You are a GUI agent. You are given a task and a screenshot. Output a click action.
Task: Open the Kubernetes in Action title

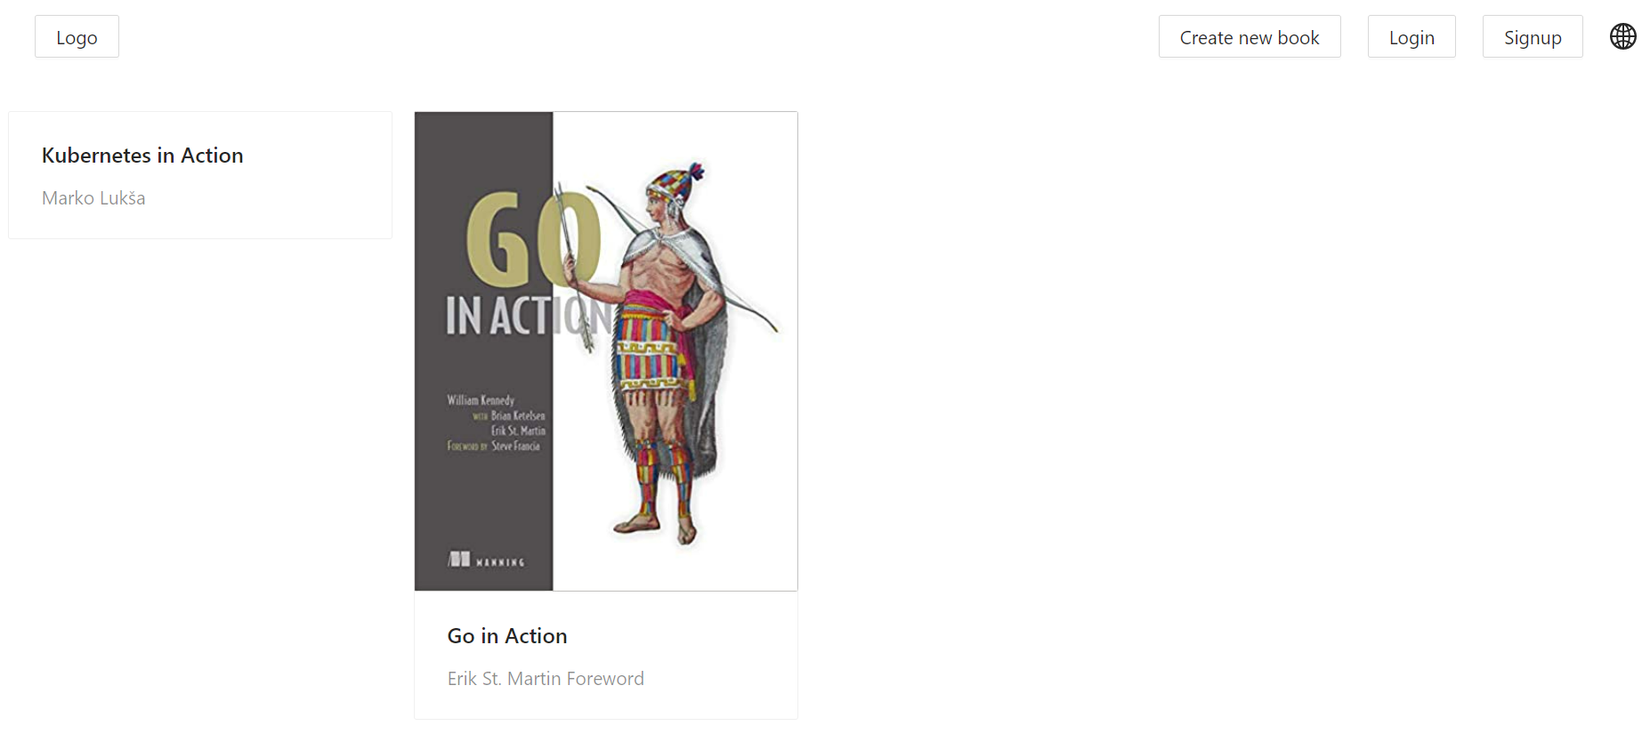pos(142,155)
